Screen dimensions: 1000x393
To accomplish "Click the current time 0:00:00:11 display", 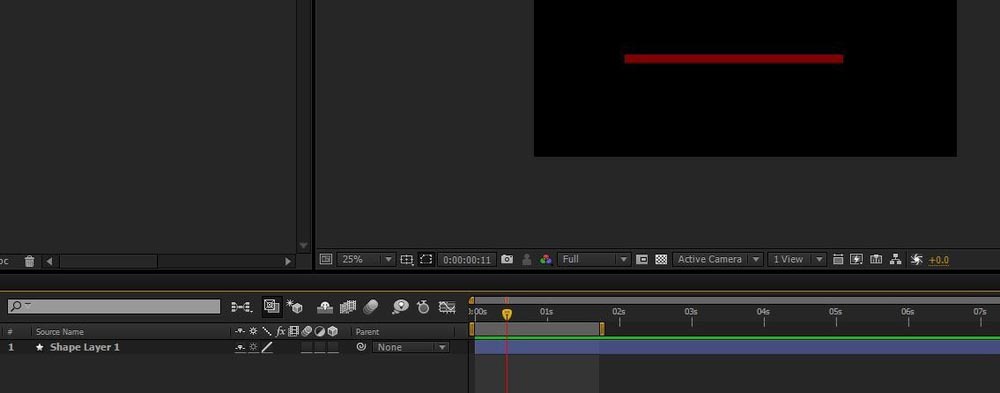I will pos(467,260).
